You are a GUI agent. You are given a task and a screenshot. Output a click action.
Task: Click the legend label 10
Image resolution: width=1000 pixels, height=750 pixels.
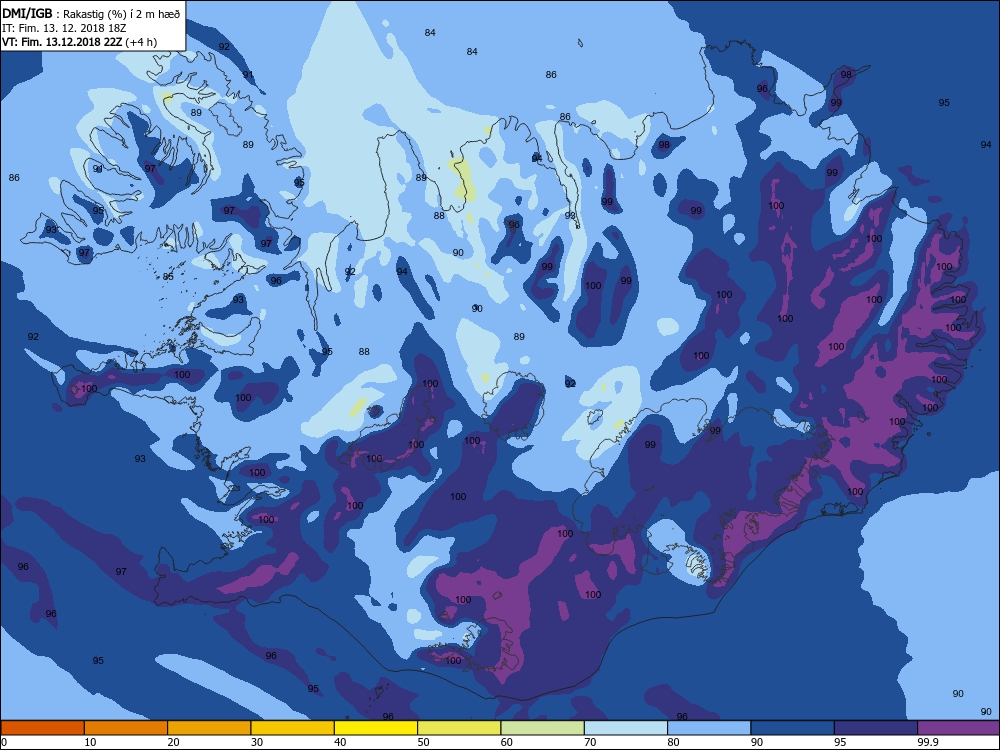pyautogui.click(x=90, y=742)
